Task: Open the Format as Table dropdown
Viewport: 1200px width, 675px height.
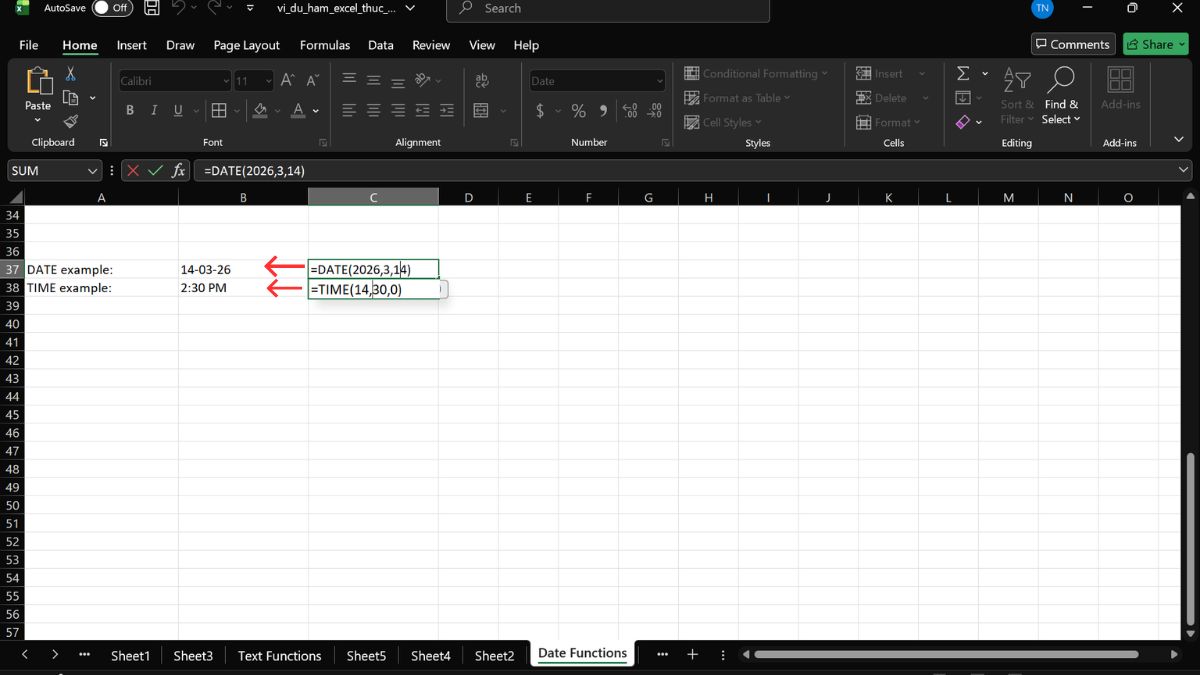Action: click(x=738, y=98)
